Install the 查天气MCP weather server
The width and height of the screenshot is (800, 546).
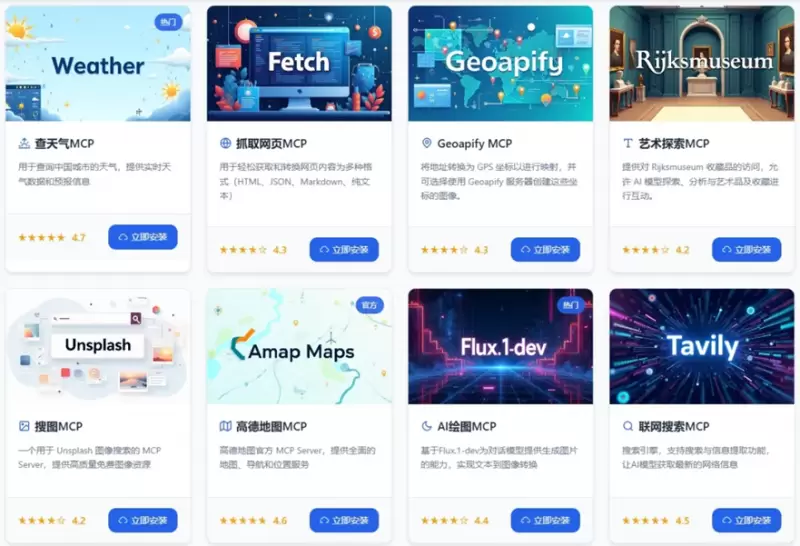143,237
